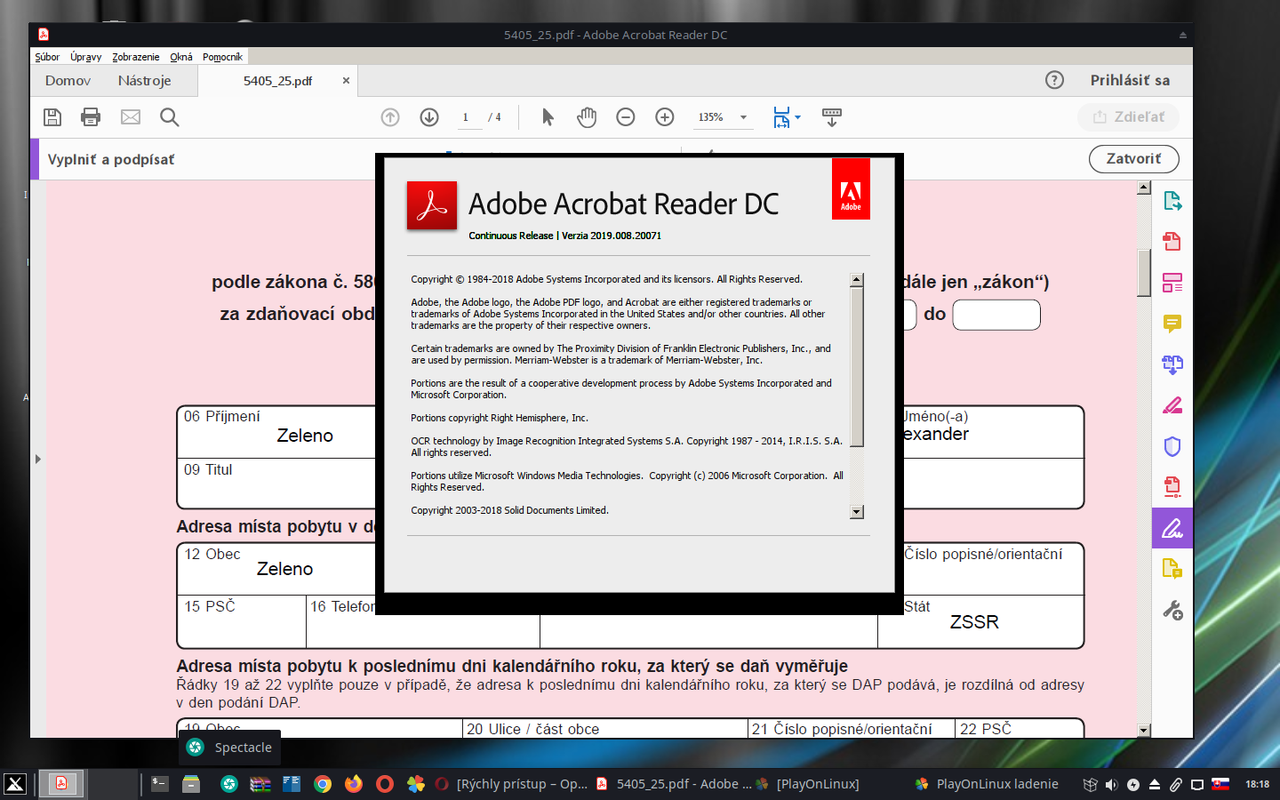Open Chrome from the taskbar

click(322, 784)
